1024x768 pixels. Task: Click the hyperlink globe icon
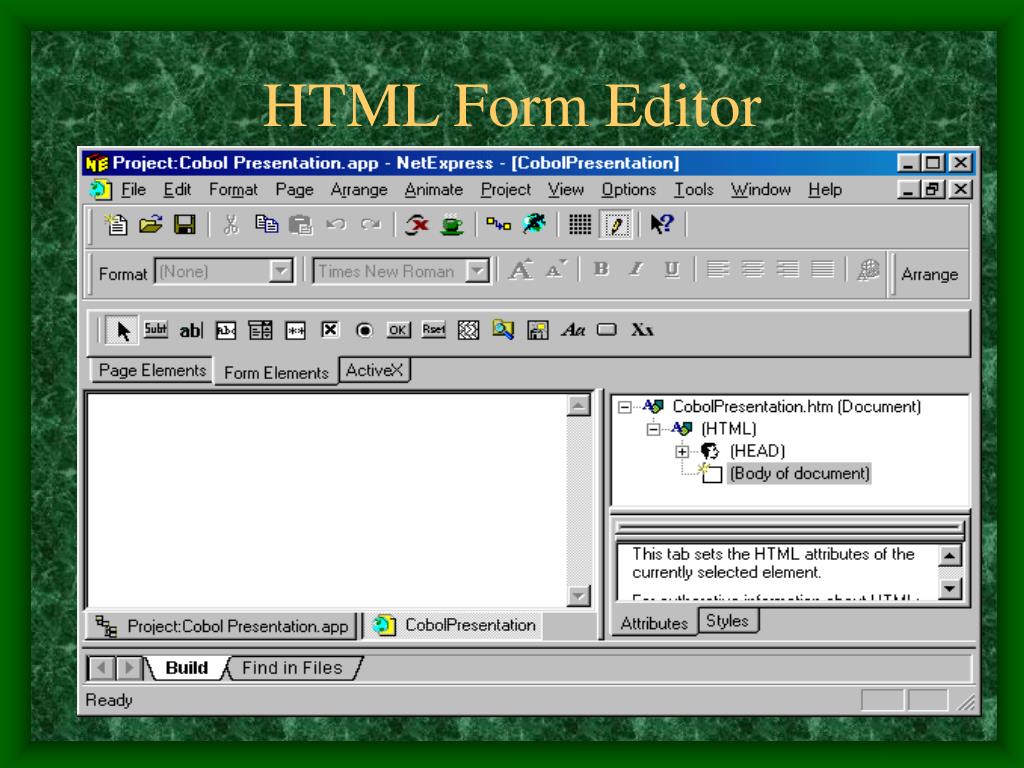point(868,270)
